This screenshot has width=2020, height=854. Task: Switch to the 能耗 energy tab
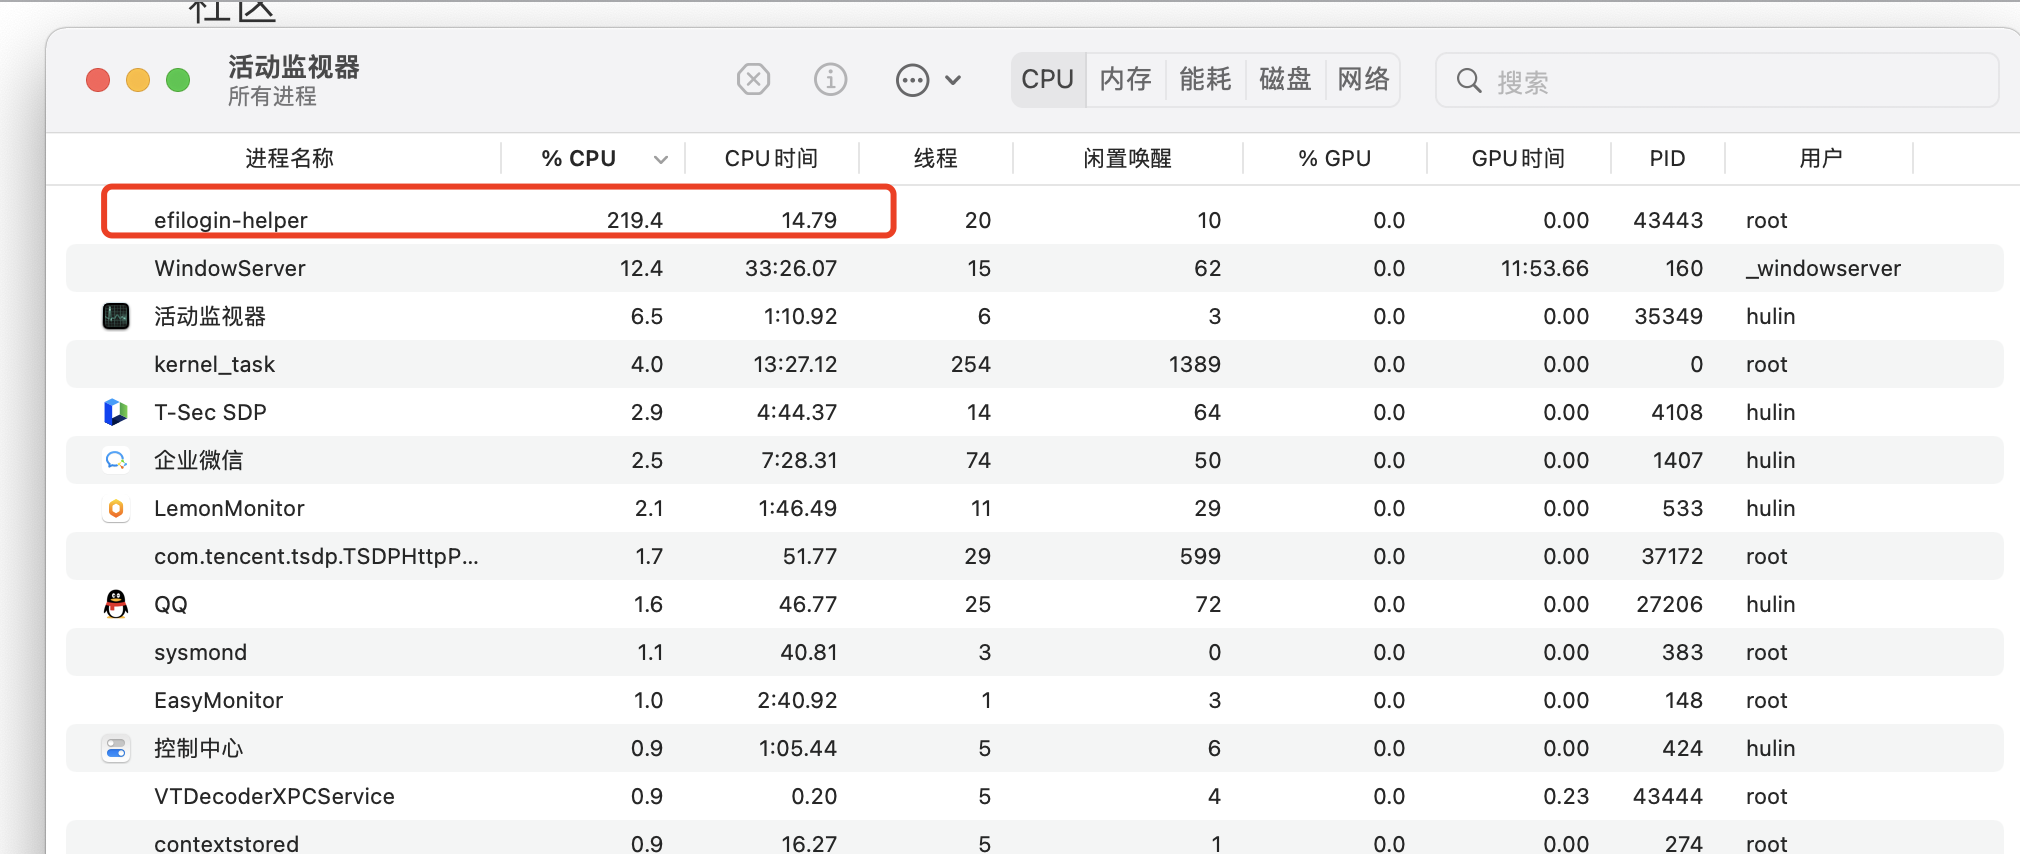[1205, 79]
